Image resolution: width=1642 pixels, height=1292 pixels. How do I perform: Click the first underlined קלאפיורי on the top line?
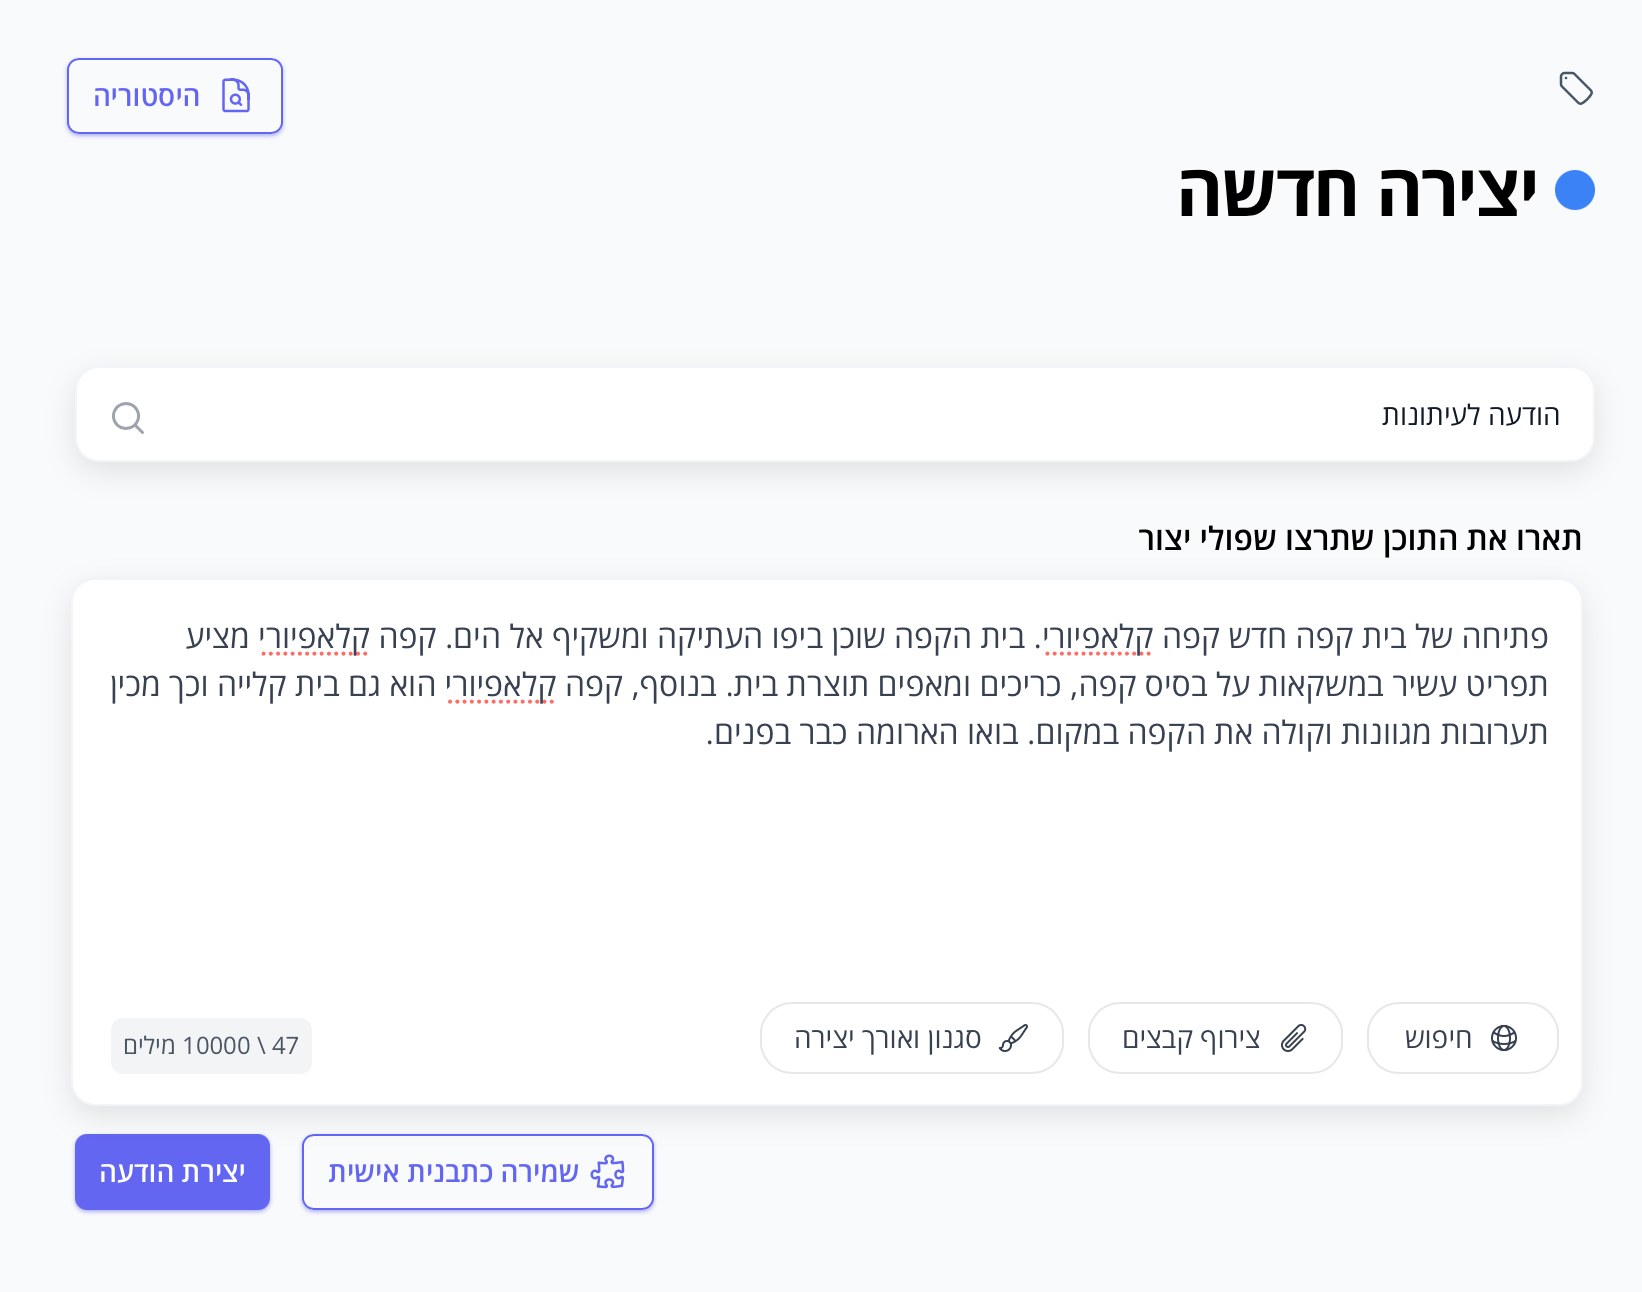click(1098, 637)
